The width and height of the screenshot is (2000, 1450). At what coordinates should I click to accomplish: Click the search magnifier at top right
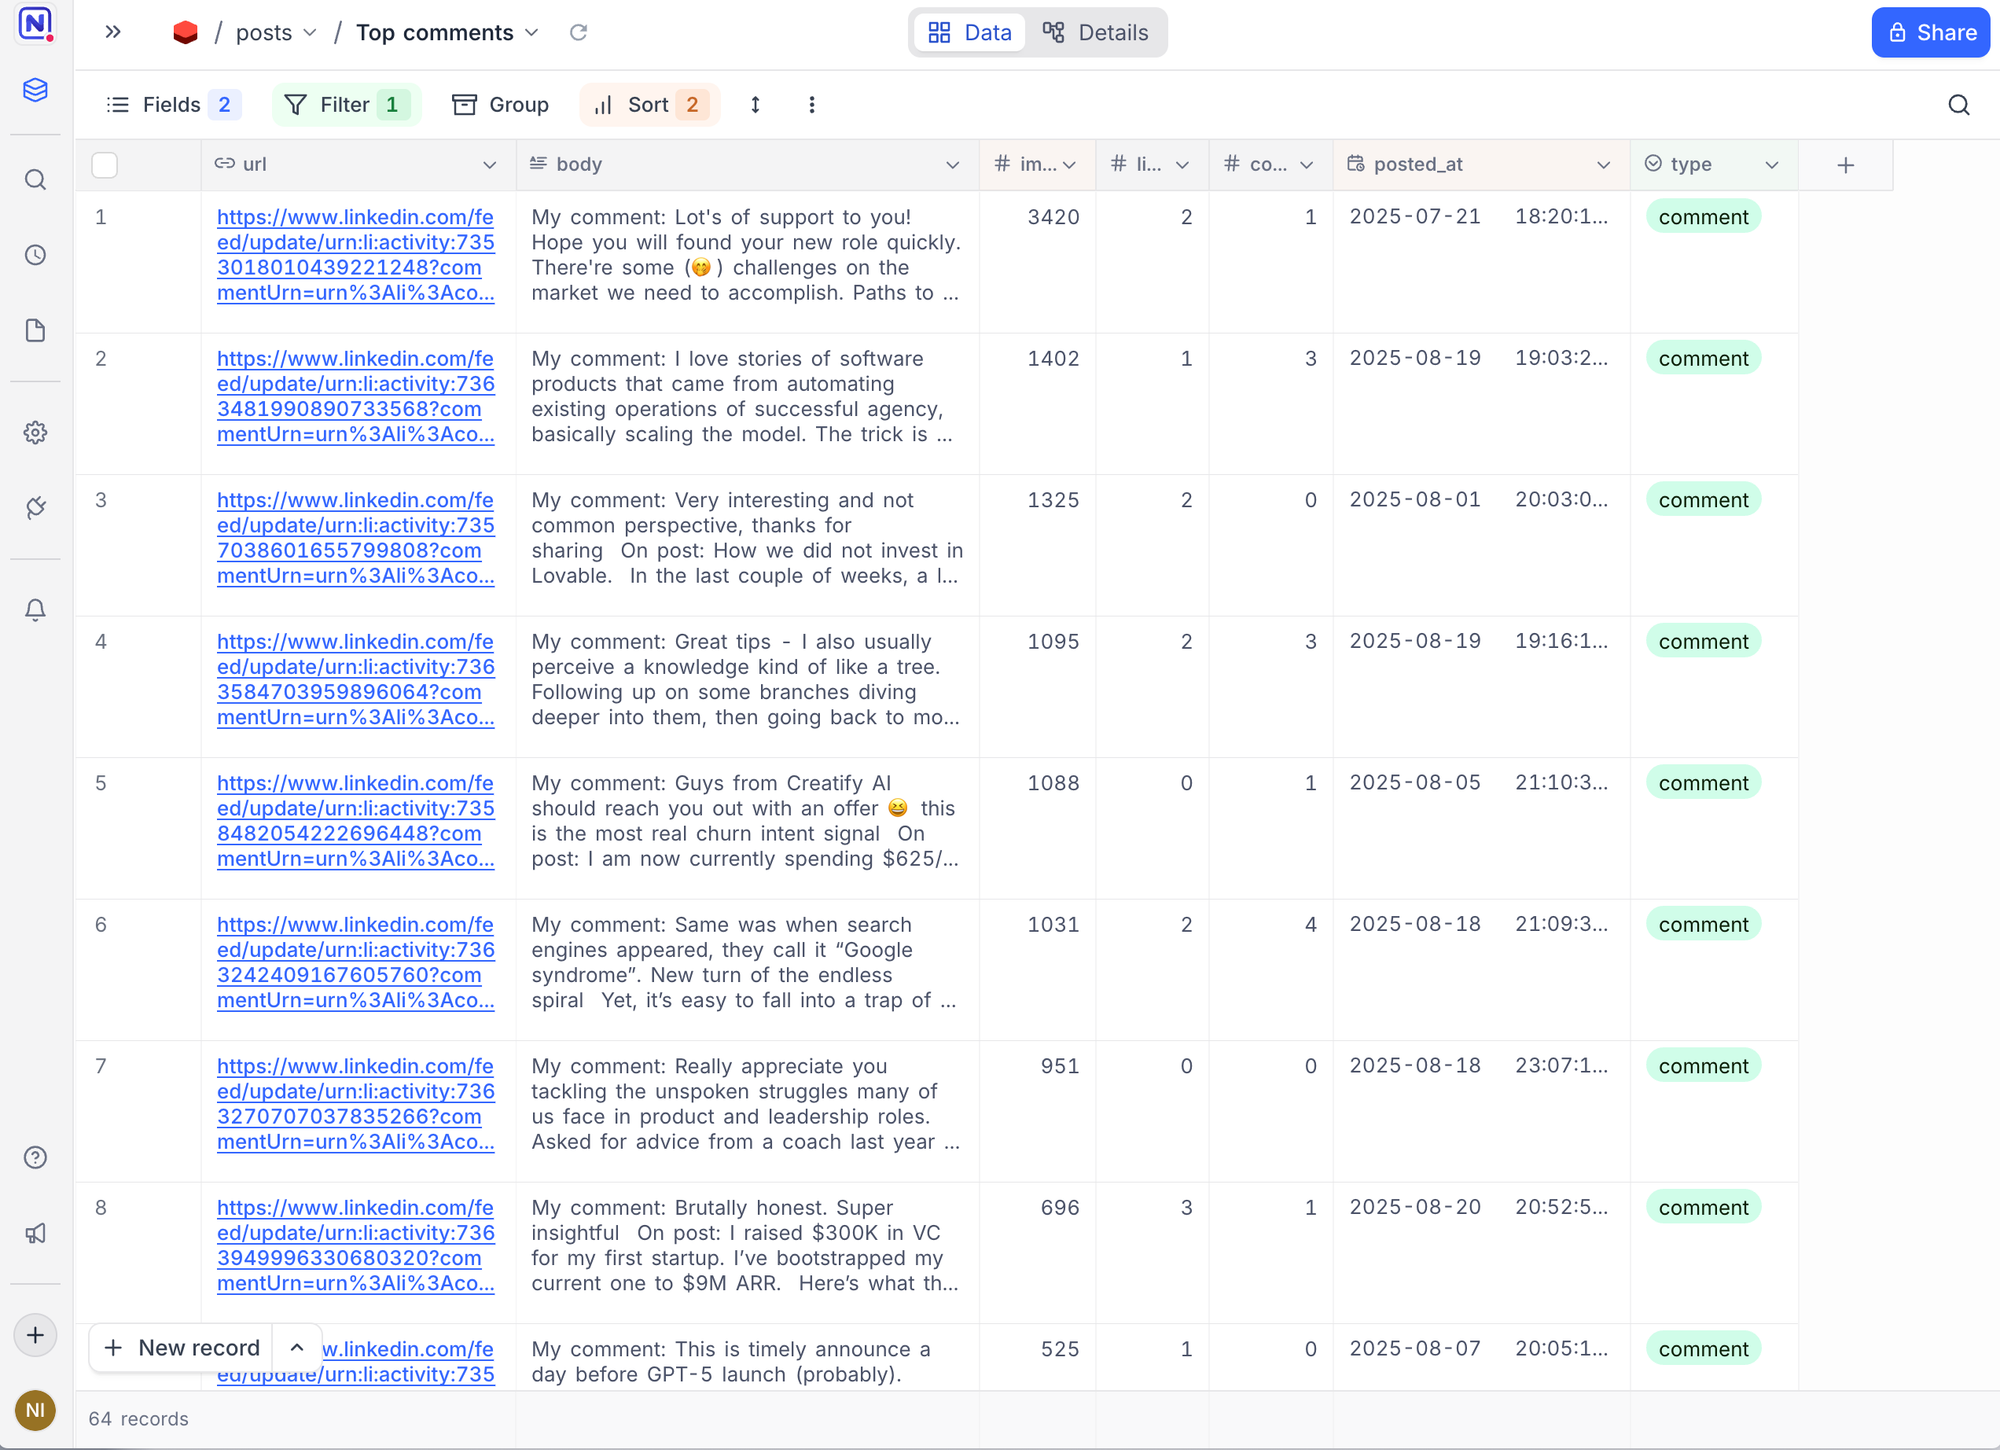point(1958,105)
